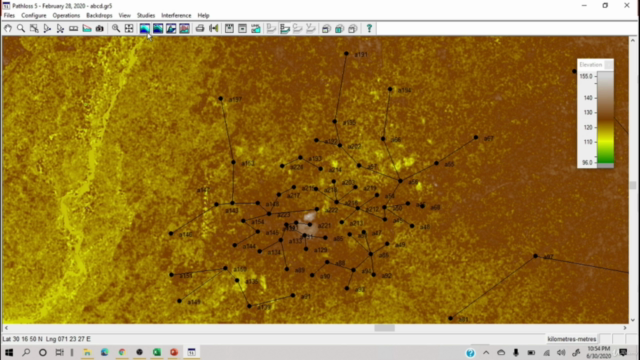Open the Configure menu

pos(33,16)
